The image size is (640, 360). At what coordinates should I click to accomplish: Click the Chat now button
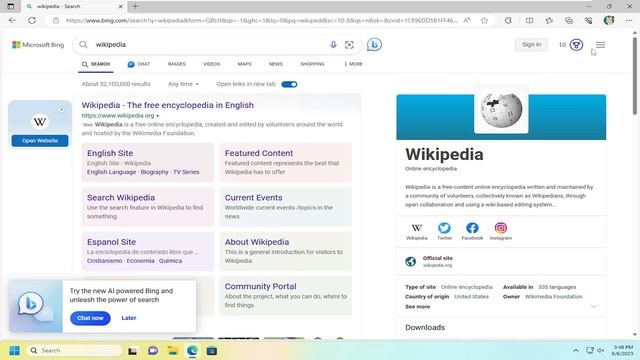point(90,318)
